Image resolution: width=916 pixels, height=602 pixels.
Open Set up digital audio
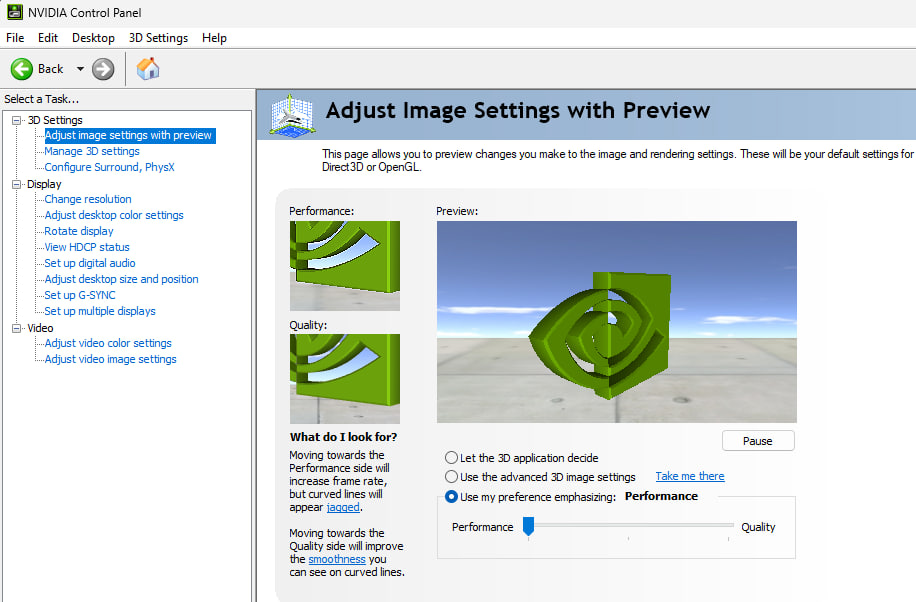click(90, 263)
